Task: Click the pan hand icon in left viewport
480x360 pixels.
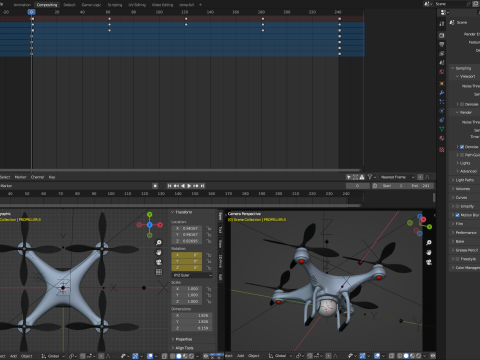Action: point(159,252)
